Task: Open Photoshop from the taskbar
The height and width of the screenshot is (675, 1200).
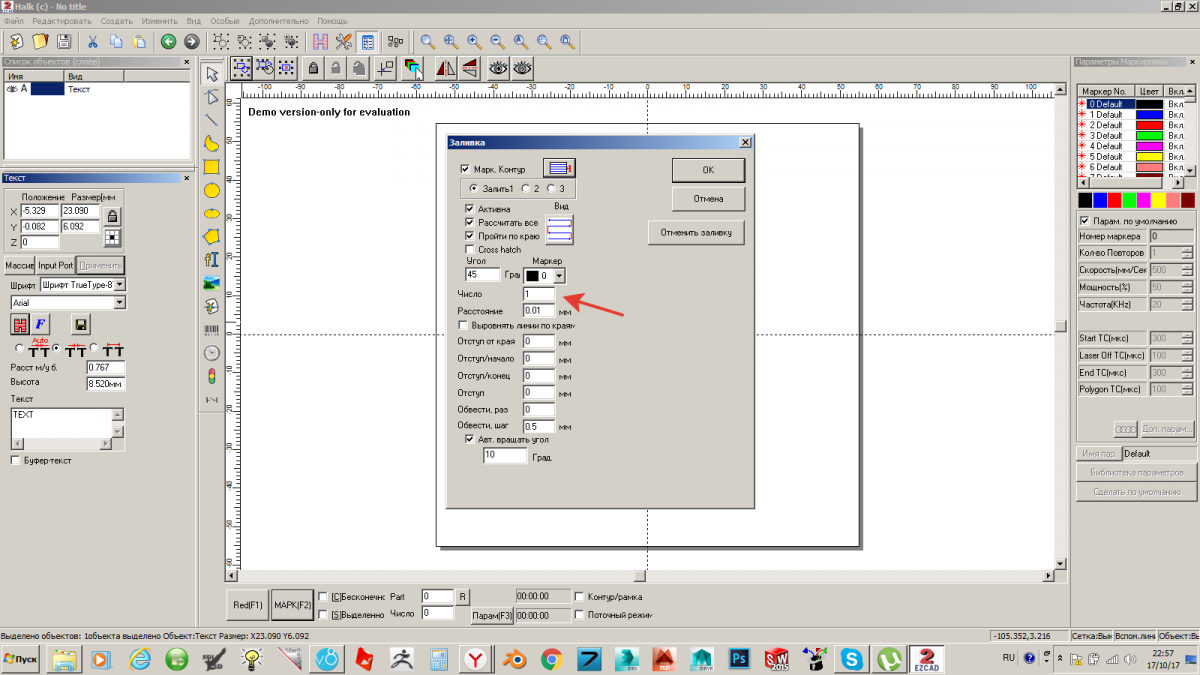Action: (740, 659)
